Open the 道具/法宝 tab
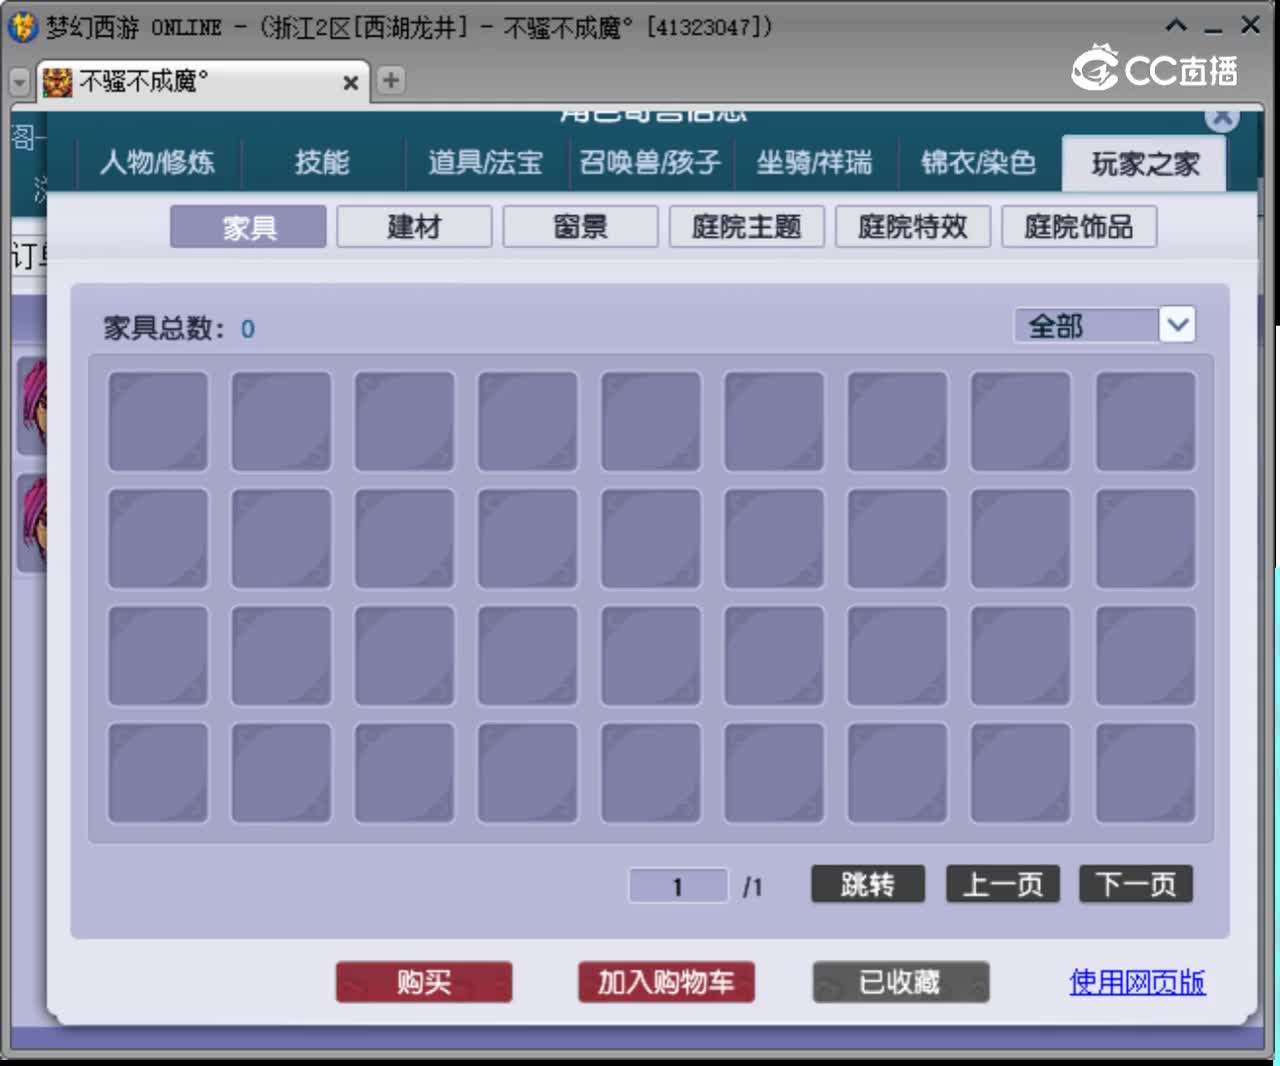The image size is (1280, 1066). [x=486, y=162]
